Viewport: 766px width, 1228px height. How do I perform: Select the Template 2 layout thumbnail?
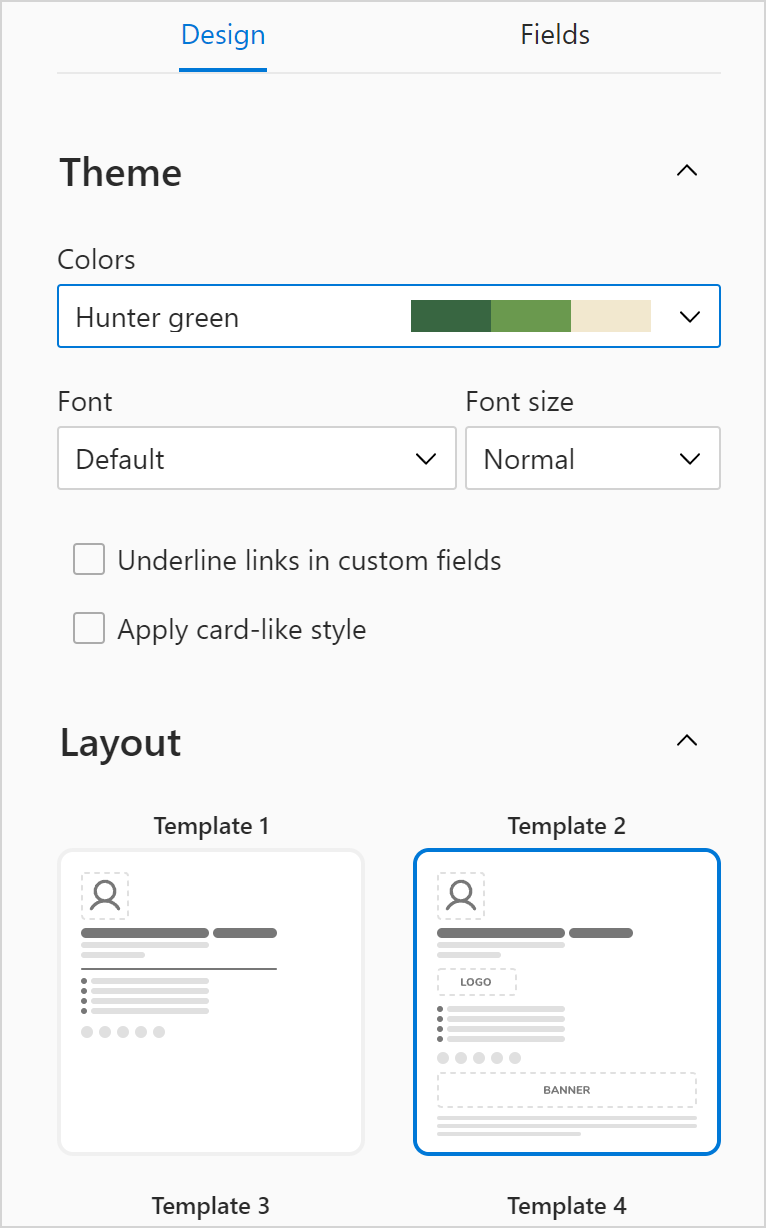click(567, 1002)
